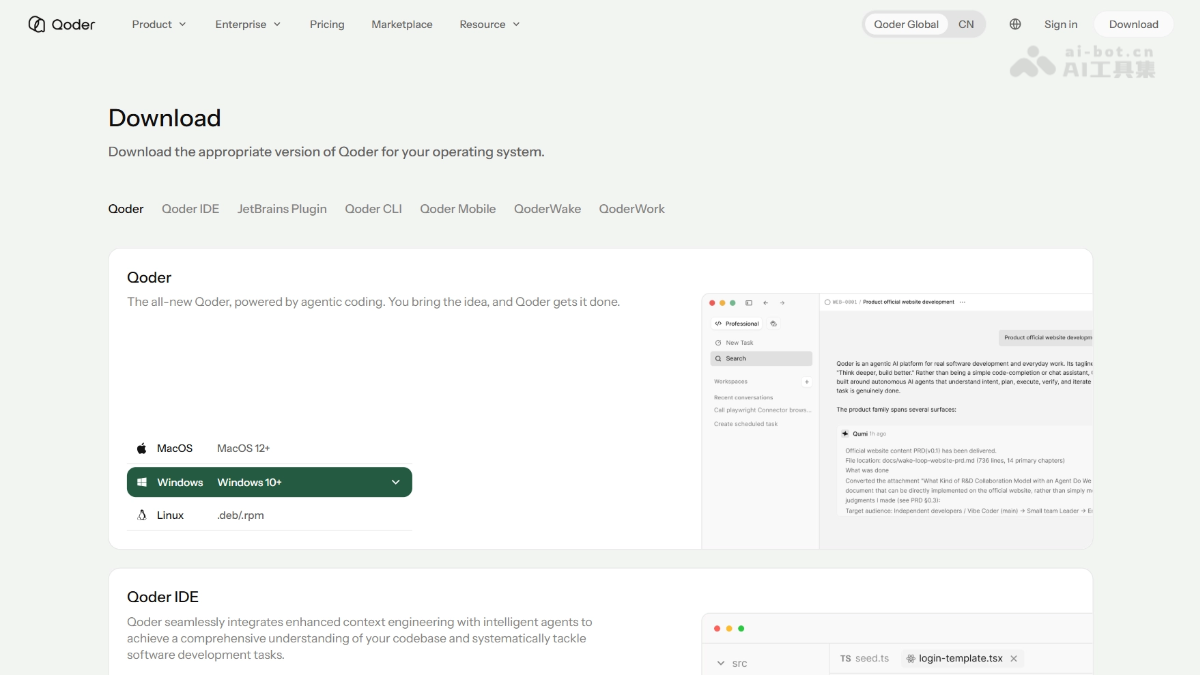Click the Download button in the header
The height and width of the screenshot is (675, 1200).
tap(1133, 24)
